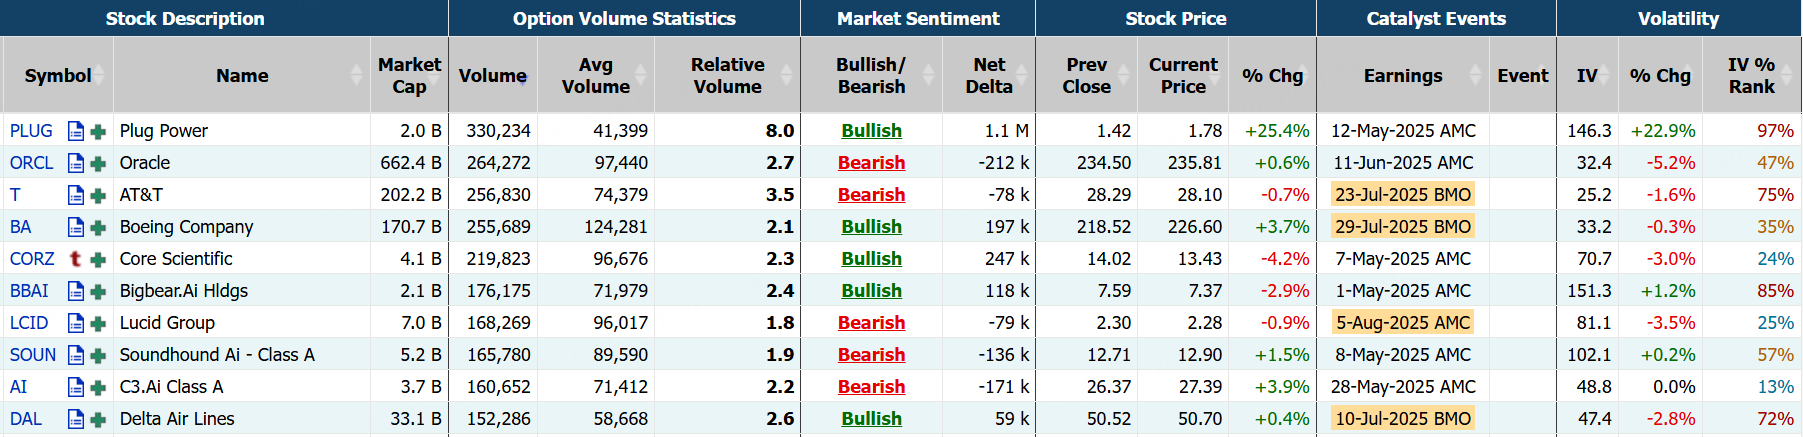Sort by Net Delta using its arrows

coord(1022,75)
